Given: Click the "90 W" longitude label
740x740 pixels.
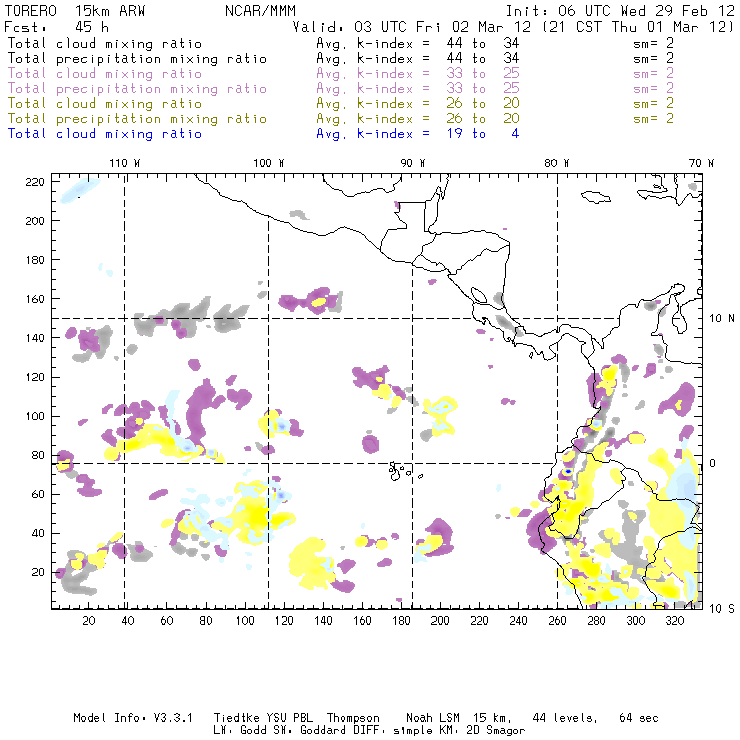Looking at the screenshot, I should tap(413, 163).
